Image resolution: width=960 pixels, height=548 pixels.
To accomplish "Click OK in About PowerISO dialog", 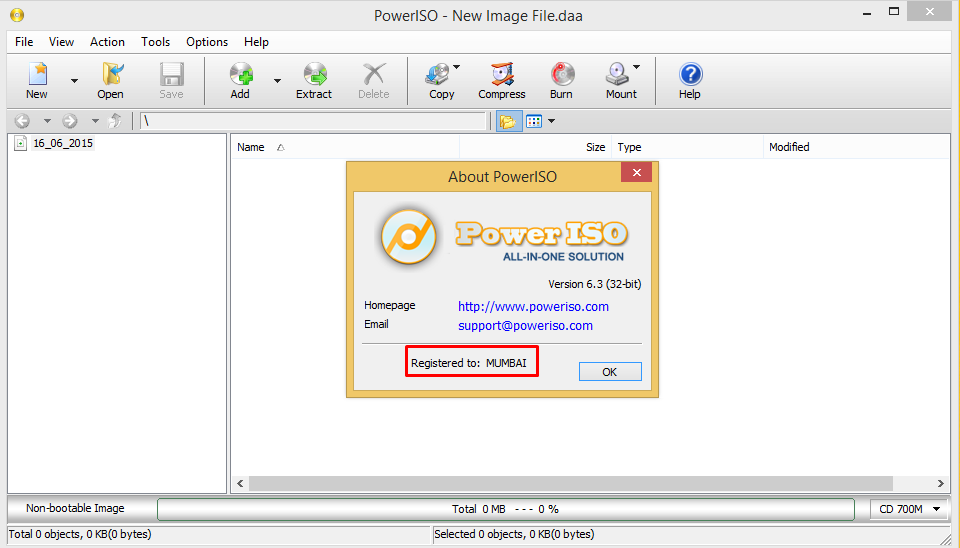I will pos(610,372).
